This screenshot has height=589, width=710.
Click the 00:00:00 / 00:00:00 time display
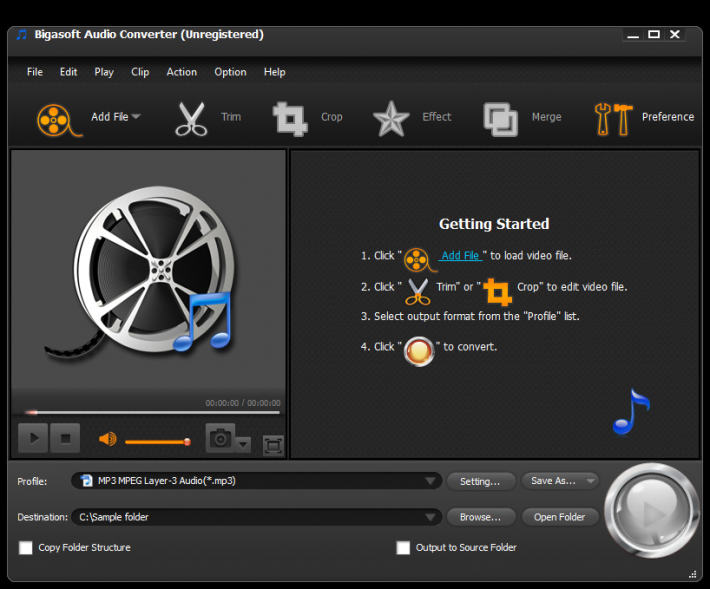[243, 403]
